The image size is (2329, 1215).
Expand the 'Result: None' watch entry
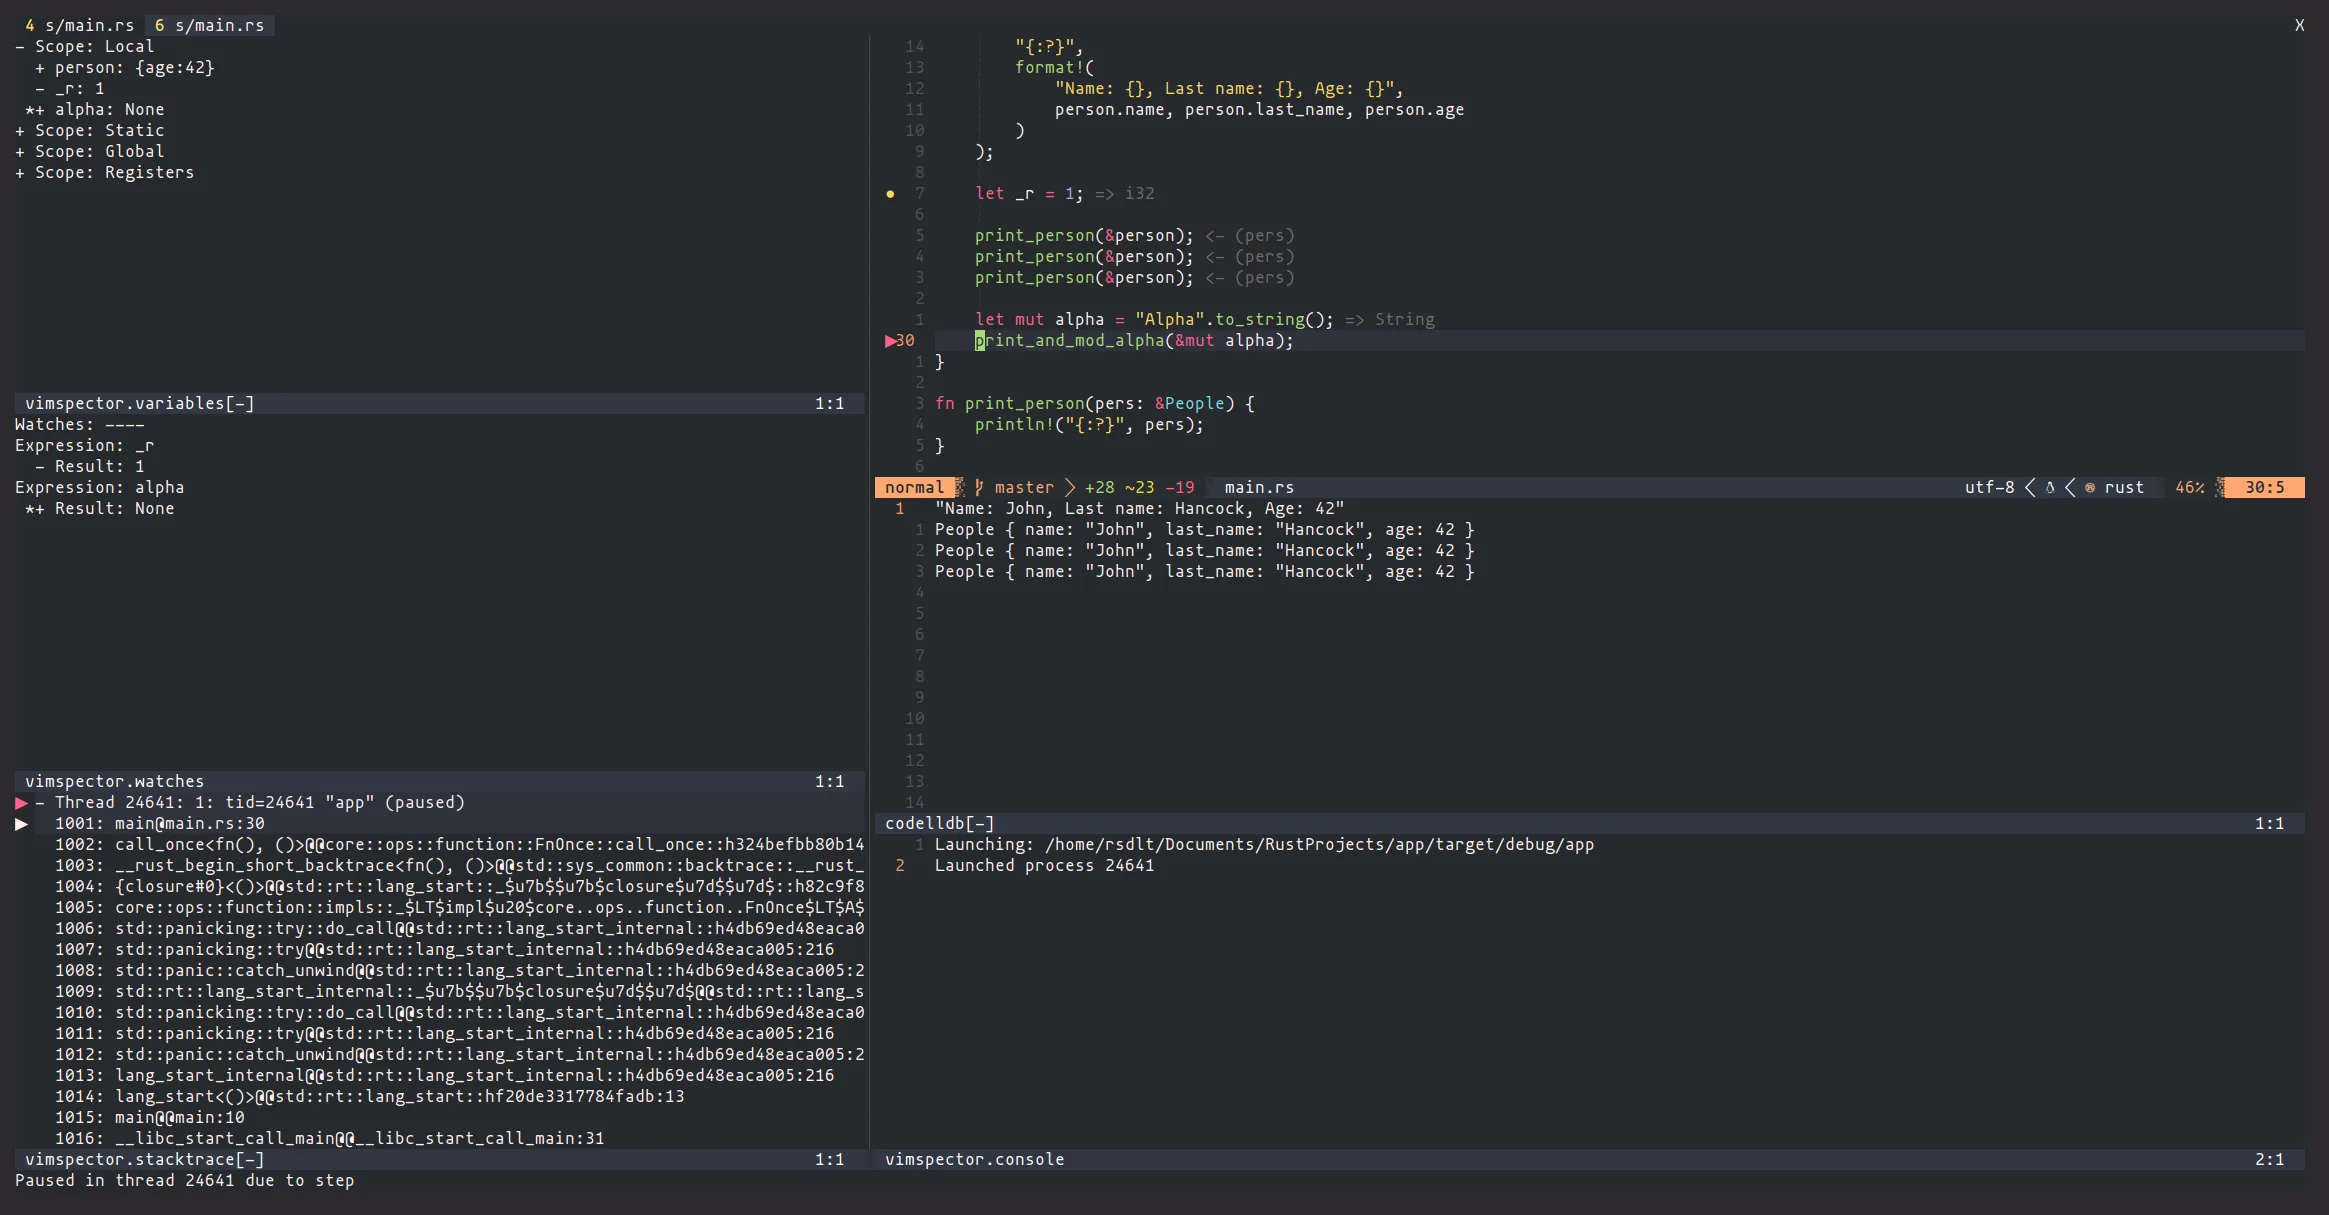point(40,508)
